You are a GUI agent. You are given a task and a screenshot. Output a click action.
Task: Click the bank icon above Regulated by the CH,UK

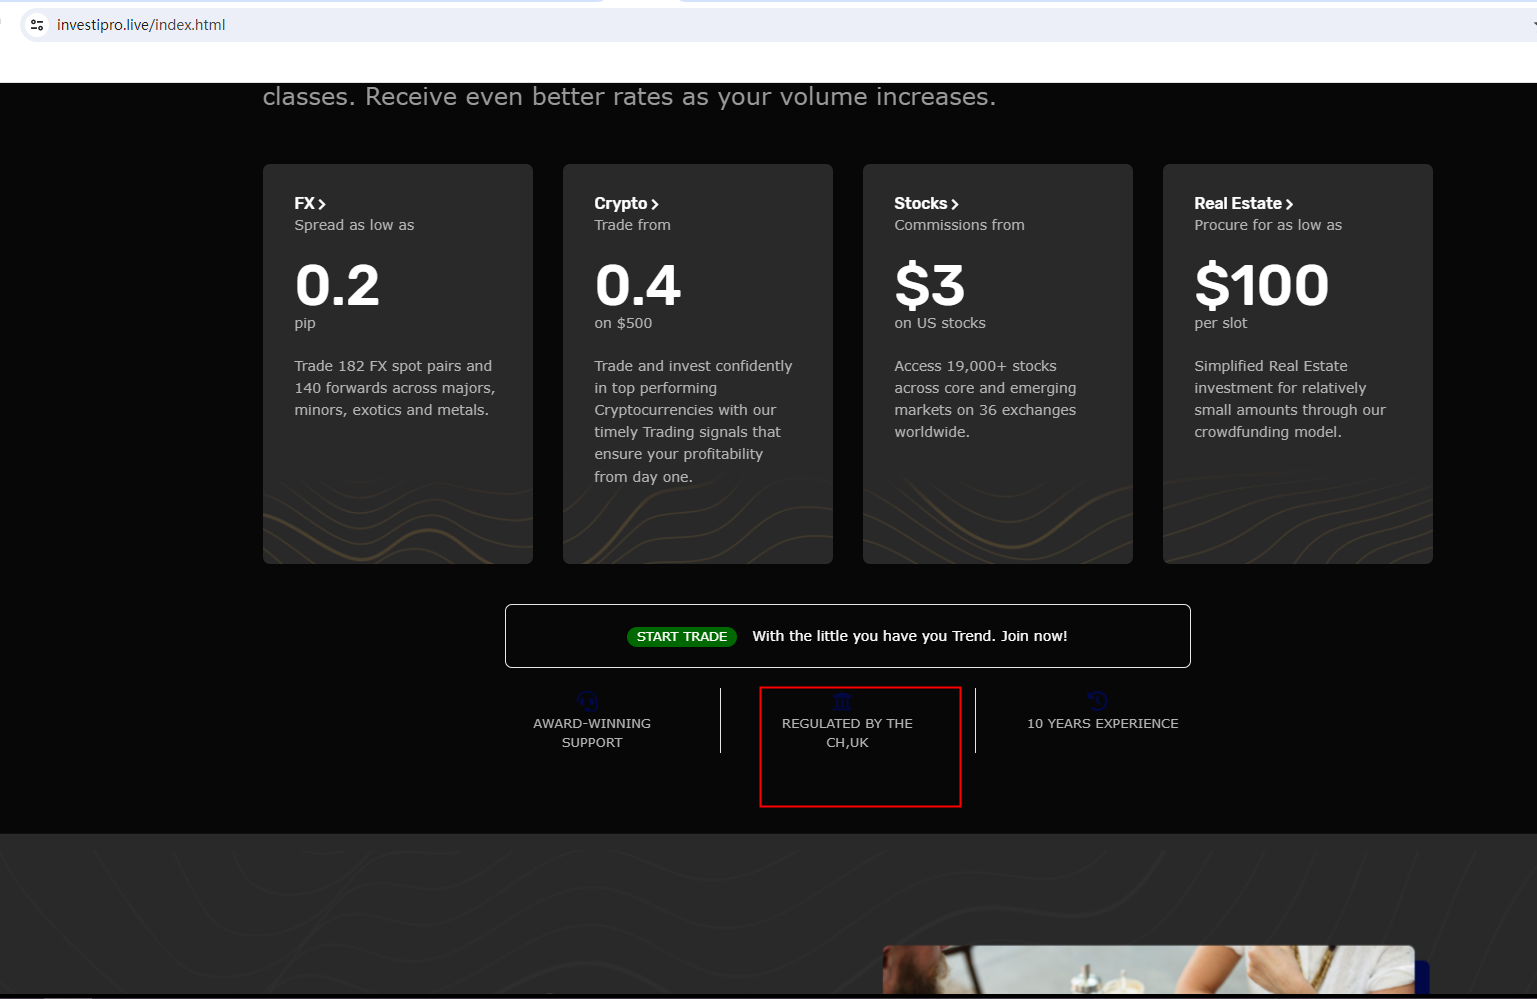point(842,701)
